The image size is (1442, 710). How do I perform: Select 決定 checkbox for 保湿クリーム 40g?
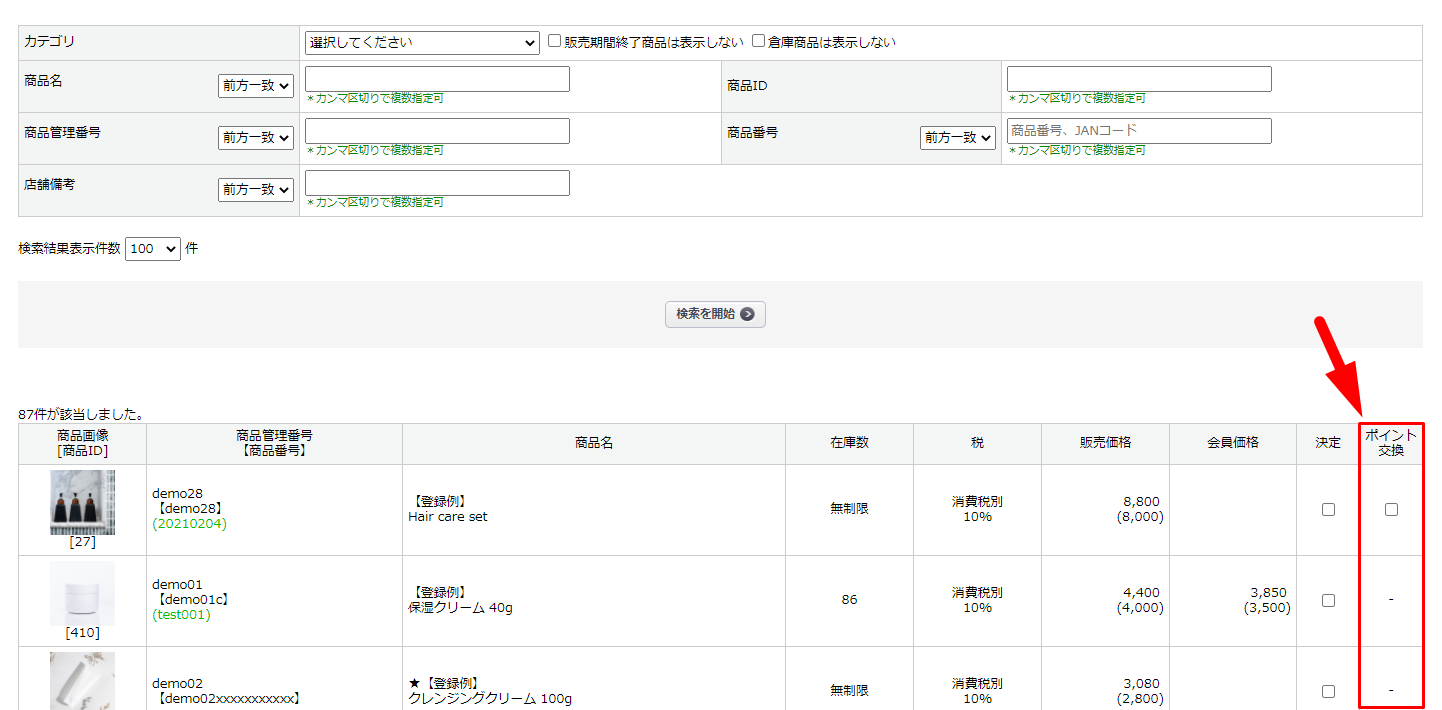1328,600
